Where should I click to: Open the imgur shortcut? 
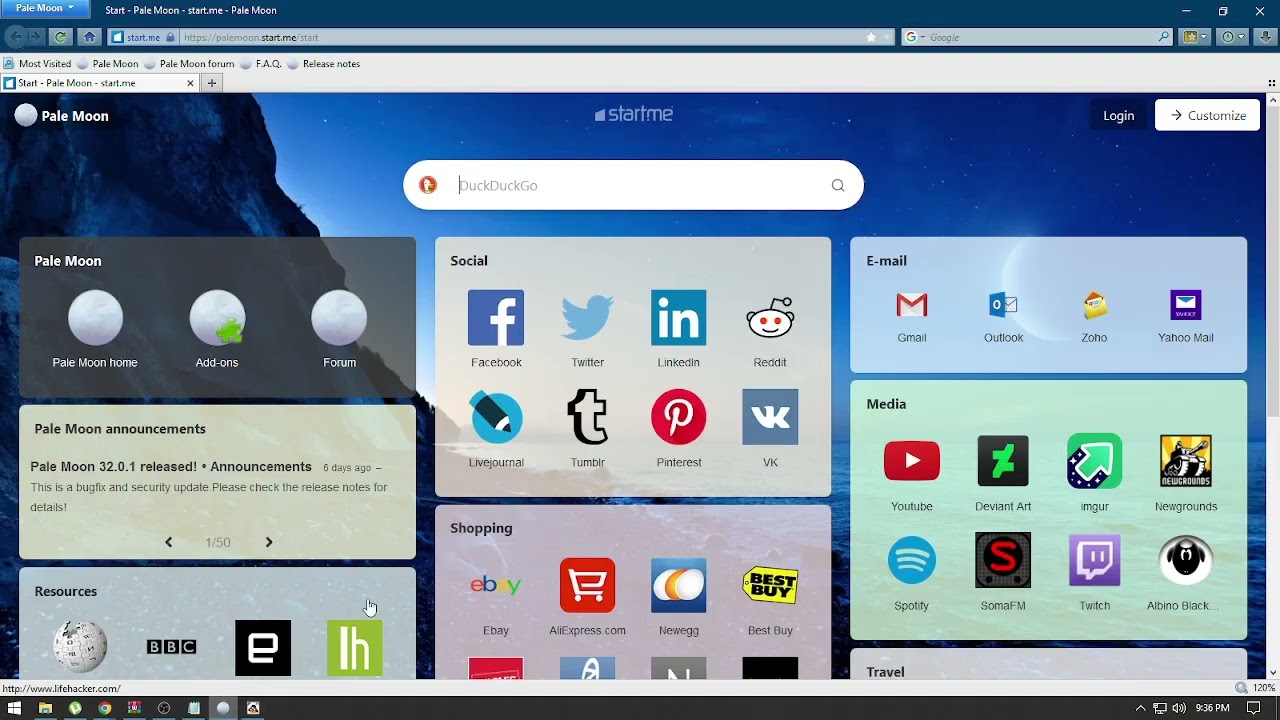1094,461
